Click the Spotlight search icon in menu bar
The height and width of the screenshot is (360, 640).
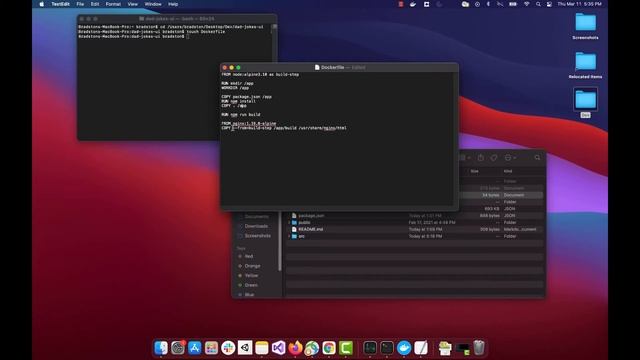[x=538, y=4]
